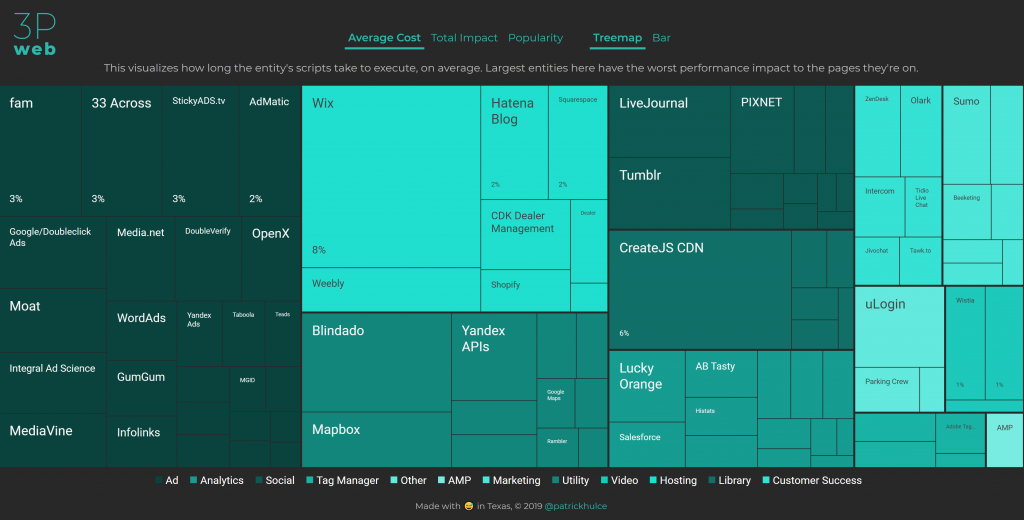Click the GumGum treemap cell
Viewport: 1024px width, 520px height.
(x=142, y=387)
